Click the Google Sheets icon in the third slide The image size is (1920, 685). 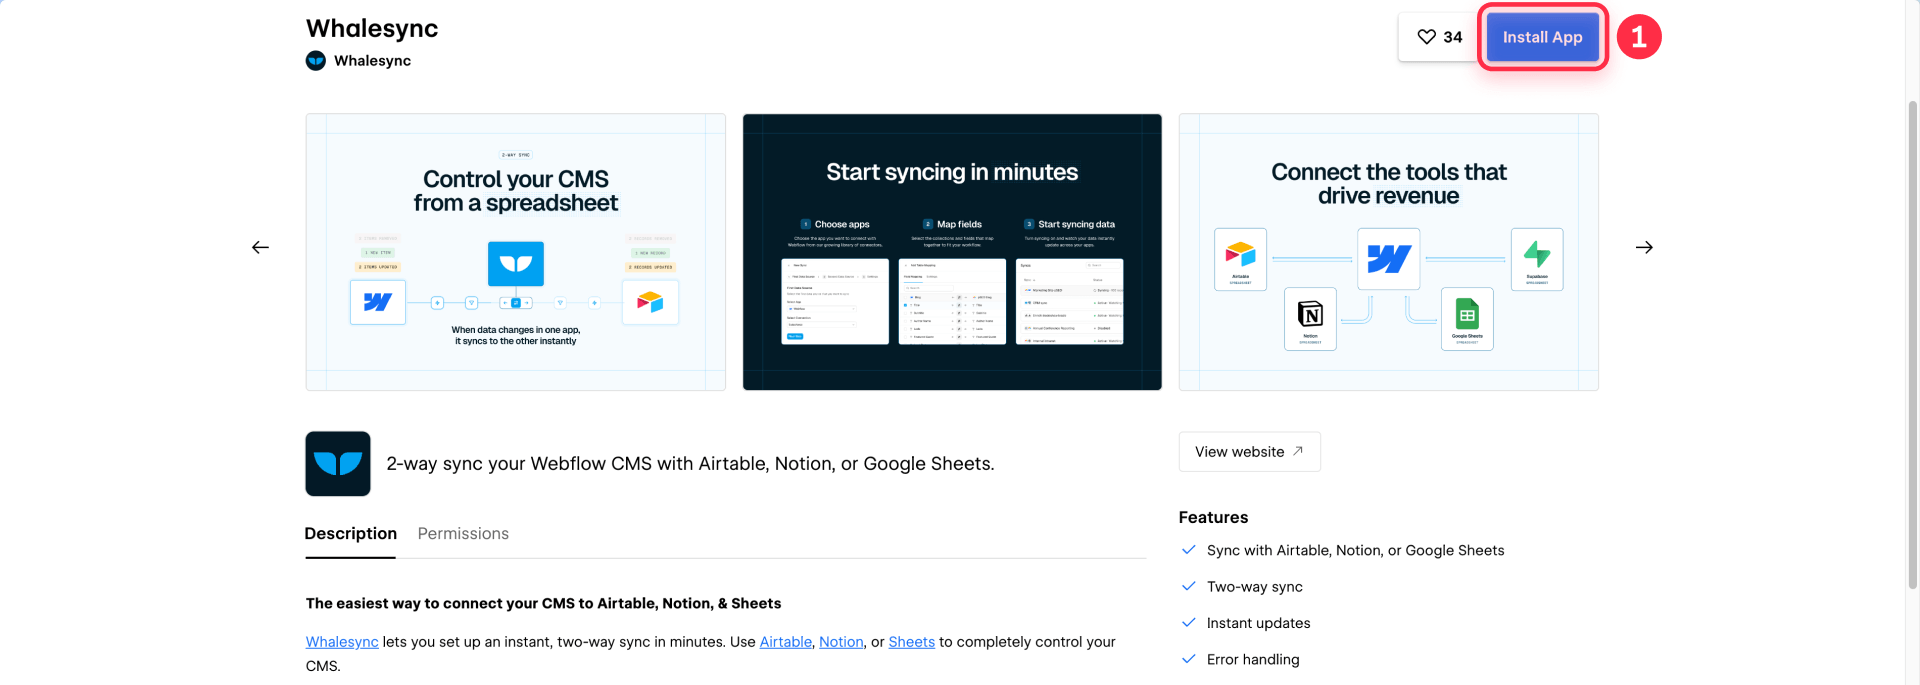tap(1467, 319)
